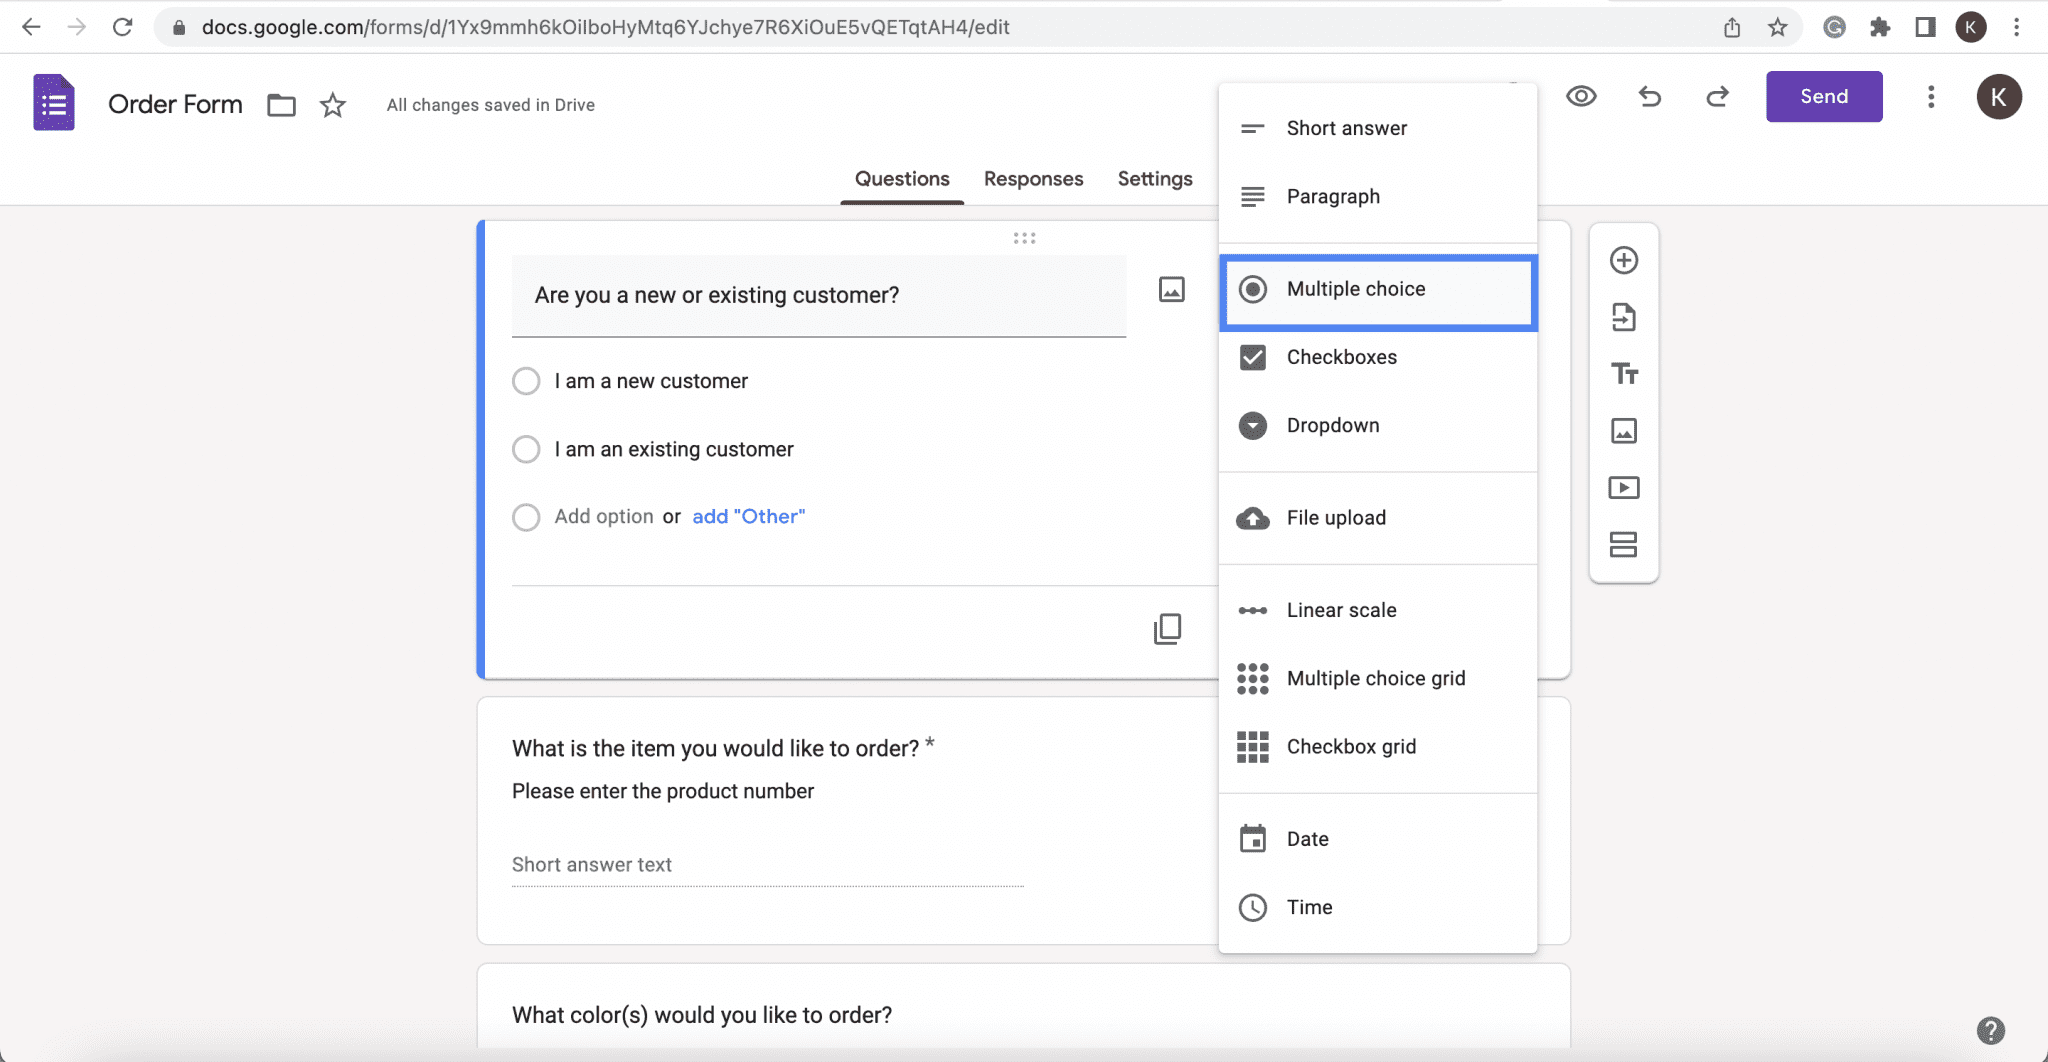Choose Time question type
Viewport: 2048px width, 1062px height.
click(x=1378, y=907)
